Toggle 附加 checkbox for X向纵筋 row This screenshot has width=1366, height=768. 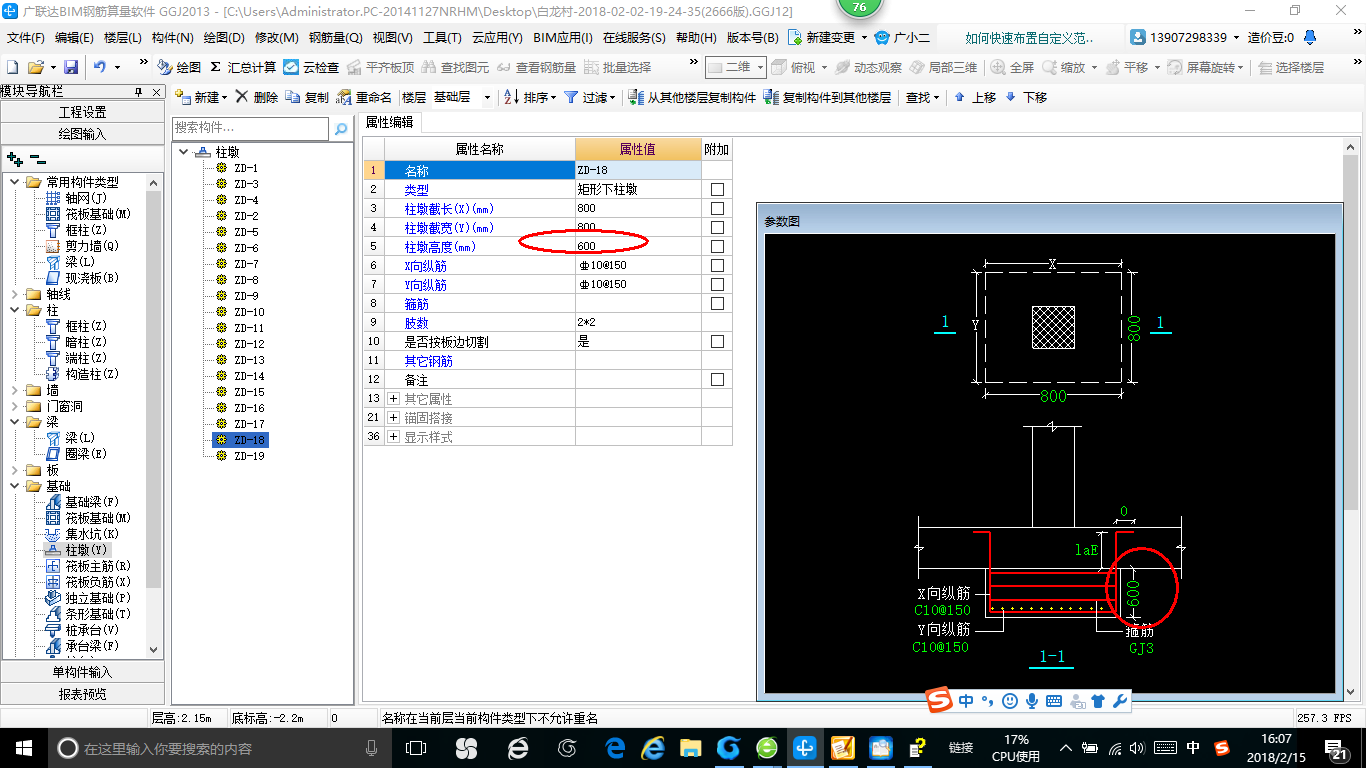(x=717, y=265)
